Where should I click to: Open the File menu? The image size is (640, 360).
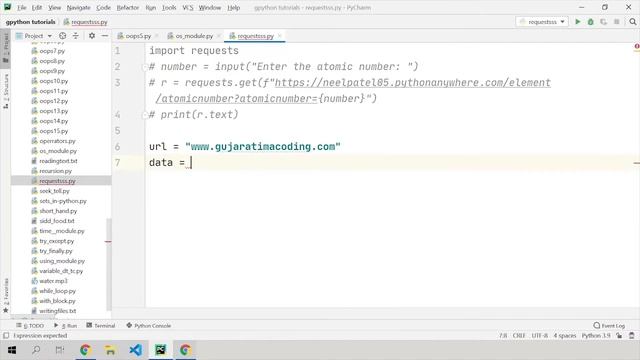(21, 7)
